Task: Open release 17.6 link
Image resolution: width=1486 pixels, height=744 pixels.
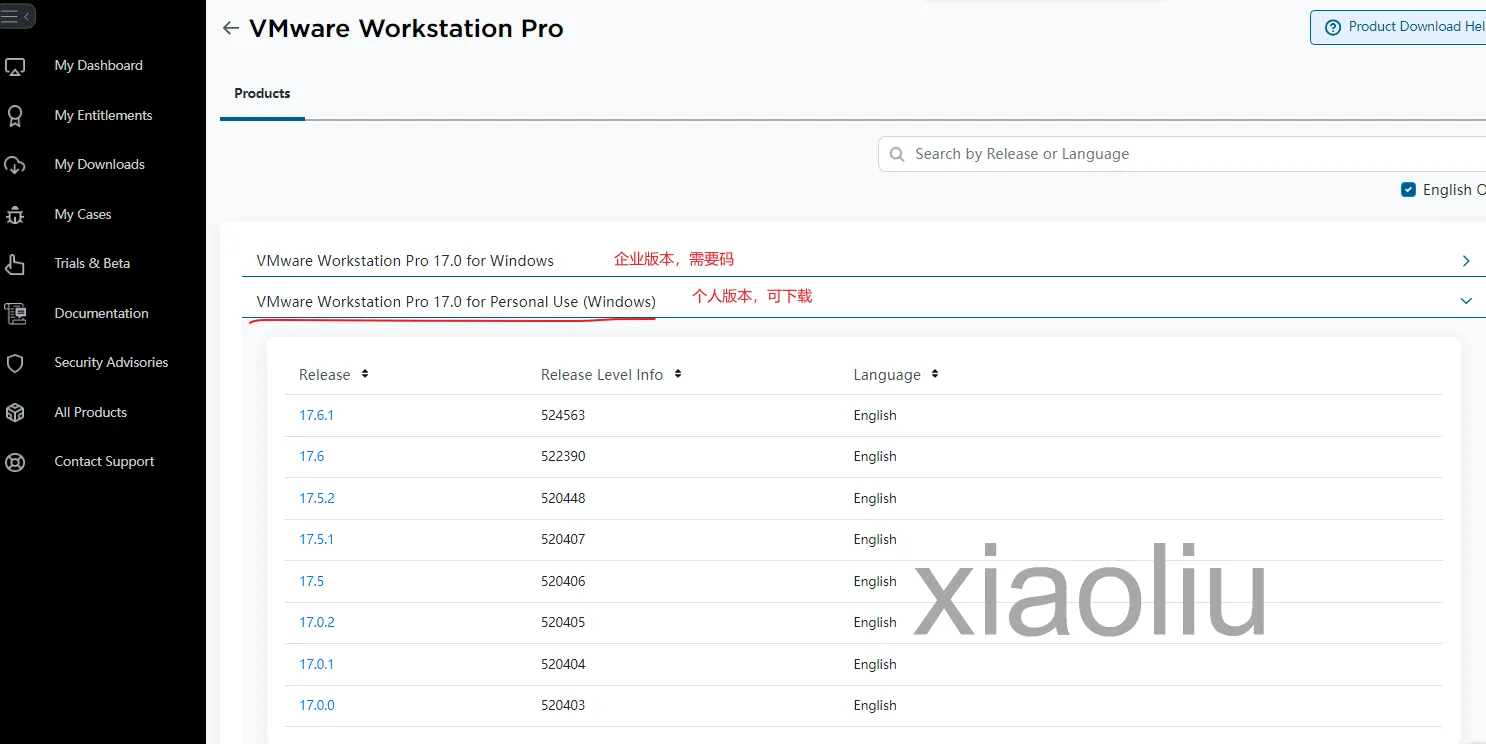Action: 312,457
